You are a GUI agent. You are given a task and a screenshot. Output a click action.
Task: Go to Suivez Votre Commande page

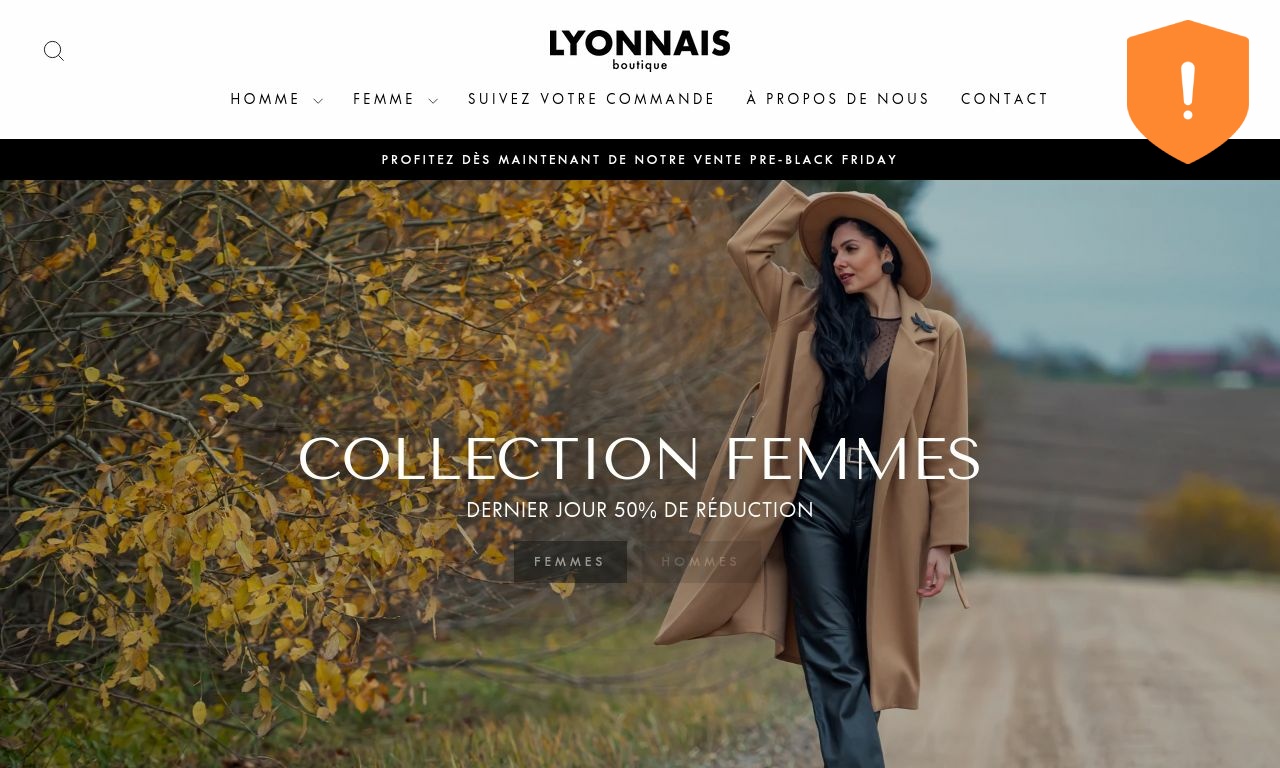[x=592, y=99]
